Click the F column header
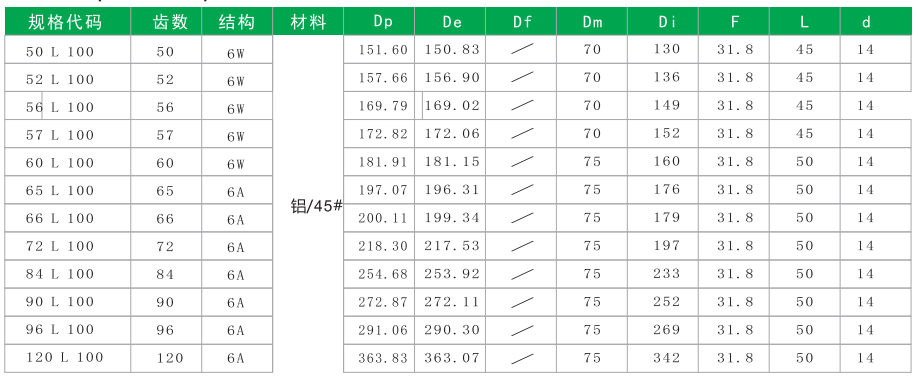The width and height of the screenshot is (918, 378). (x=734, y=22)
